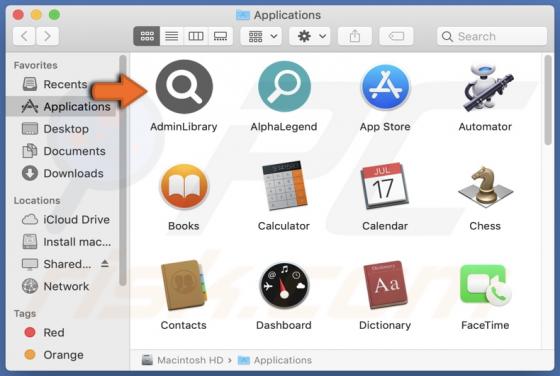Select the Chess app icon
The image size is (560, 376).
[485, 186]
